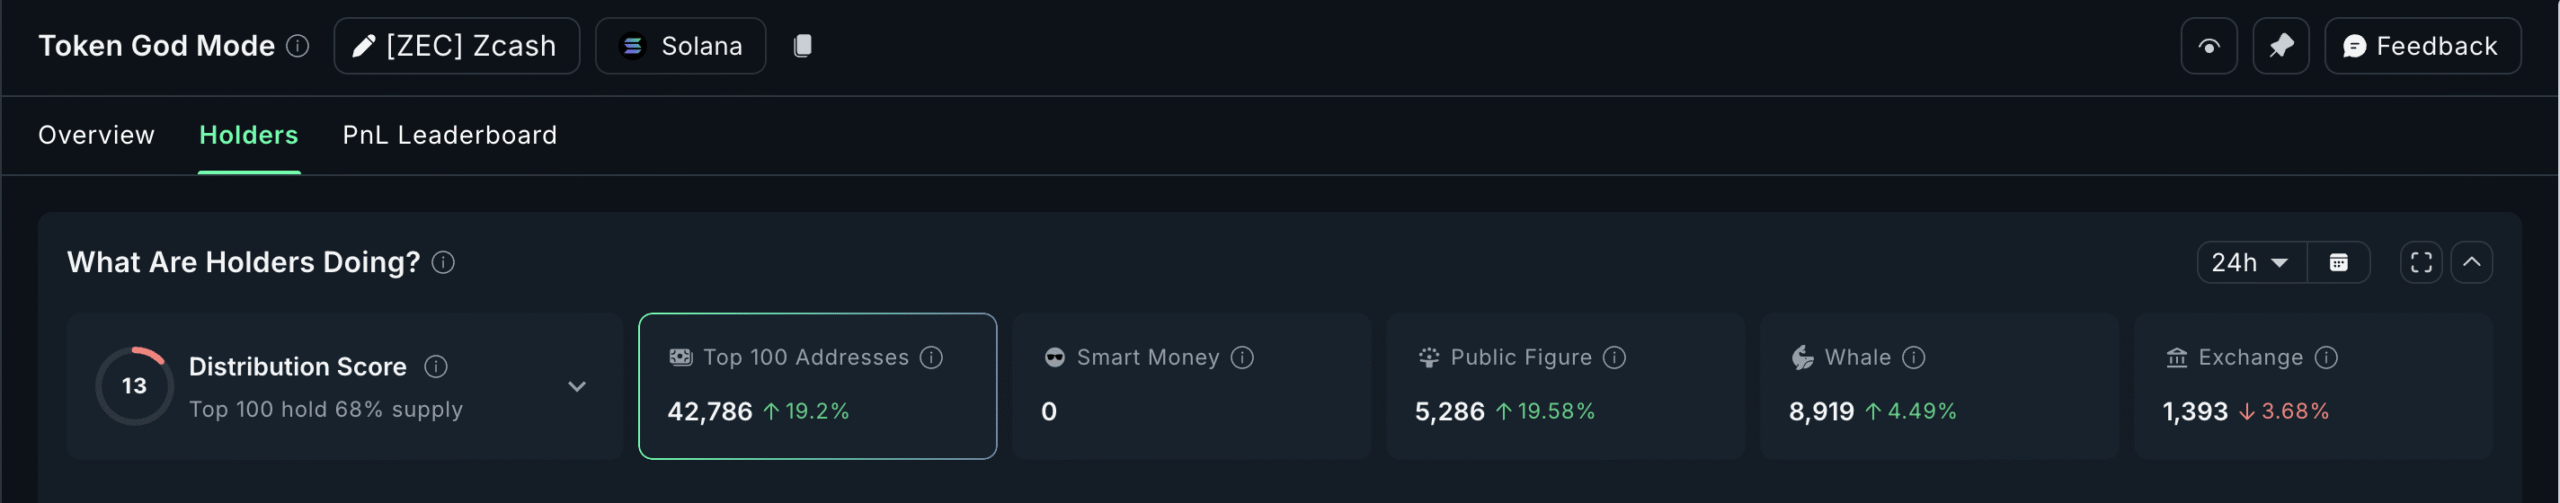The height and width of the screenshot is (503, 2560).
Task: Switch to the Overview tab
Action: (96, 135)
